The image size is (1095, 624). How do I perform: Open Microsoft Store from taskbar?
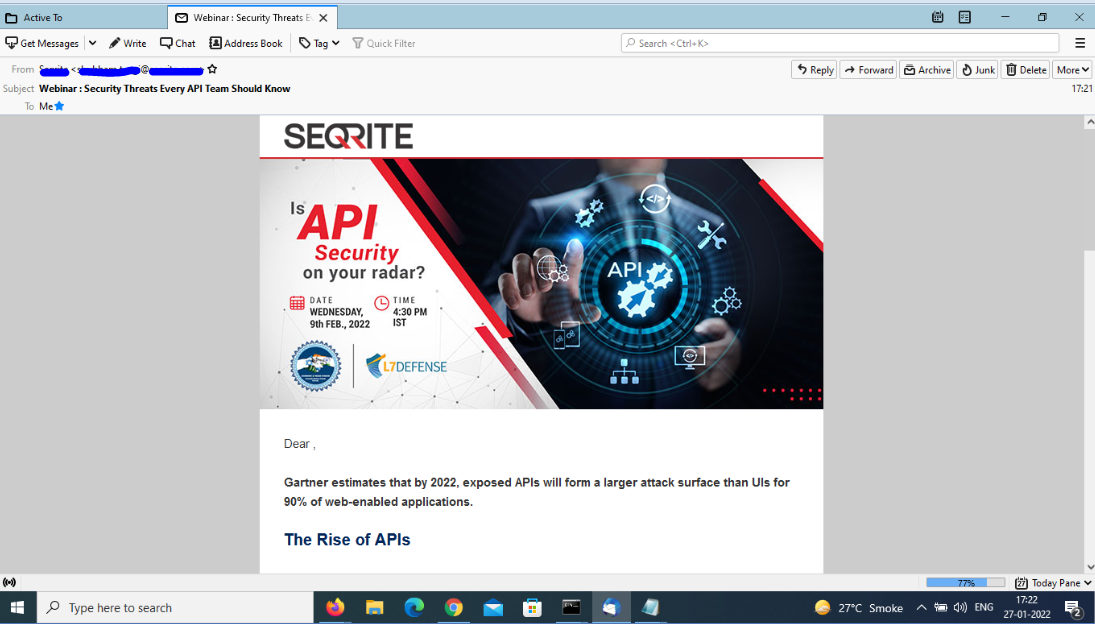point(532,607)
